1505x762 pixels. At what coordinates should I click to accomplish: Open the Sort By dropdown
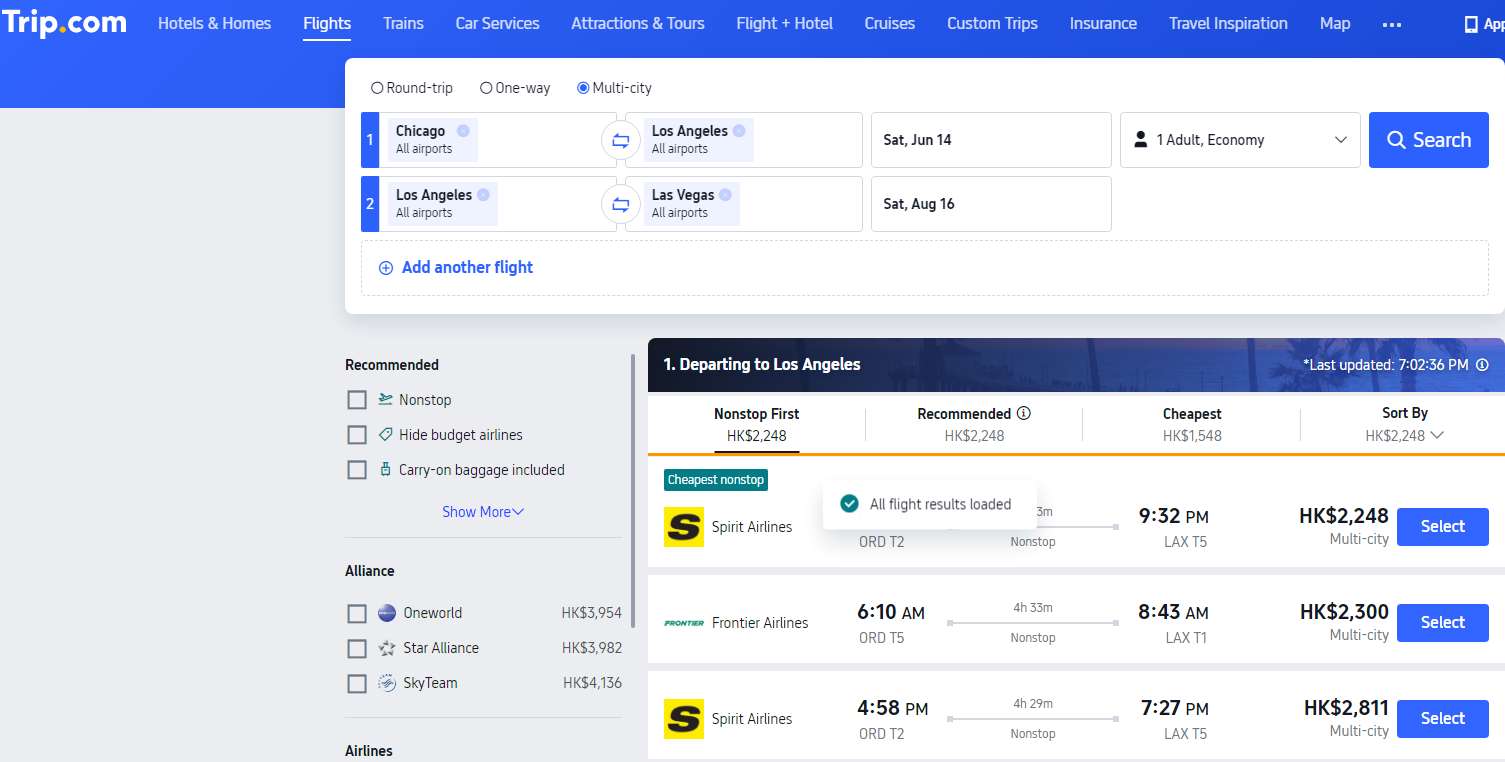click(1404, 424)
